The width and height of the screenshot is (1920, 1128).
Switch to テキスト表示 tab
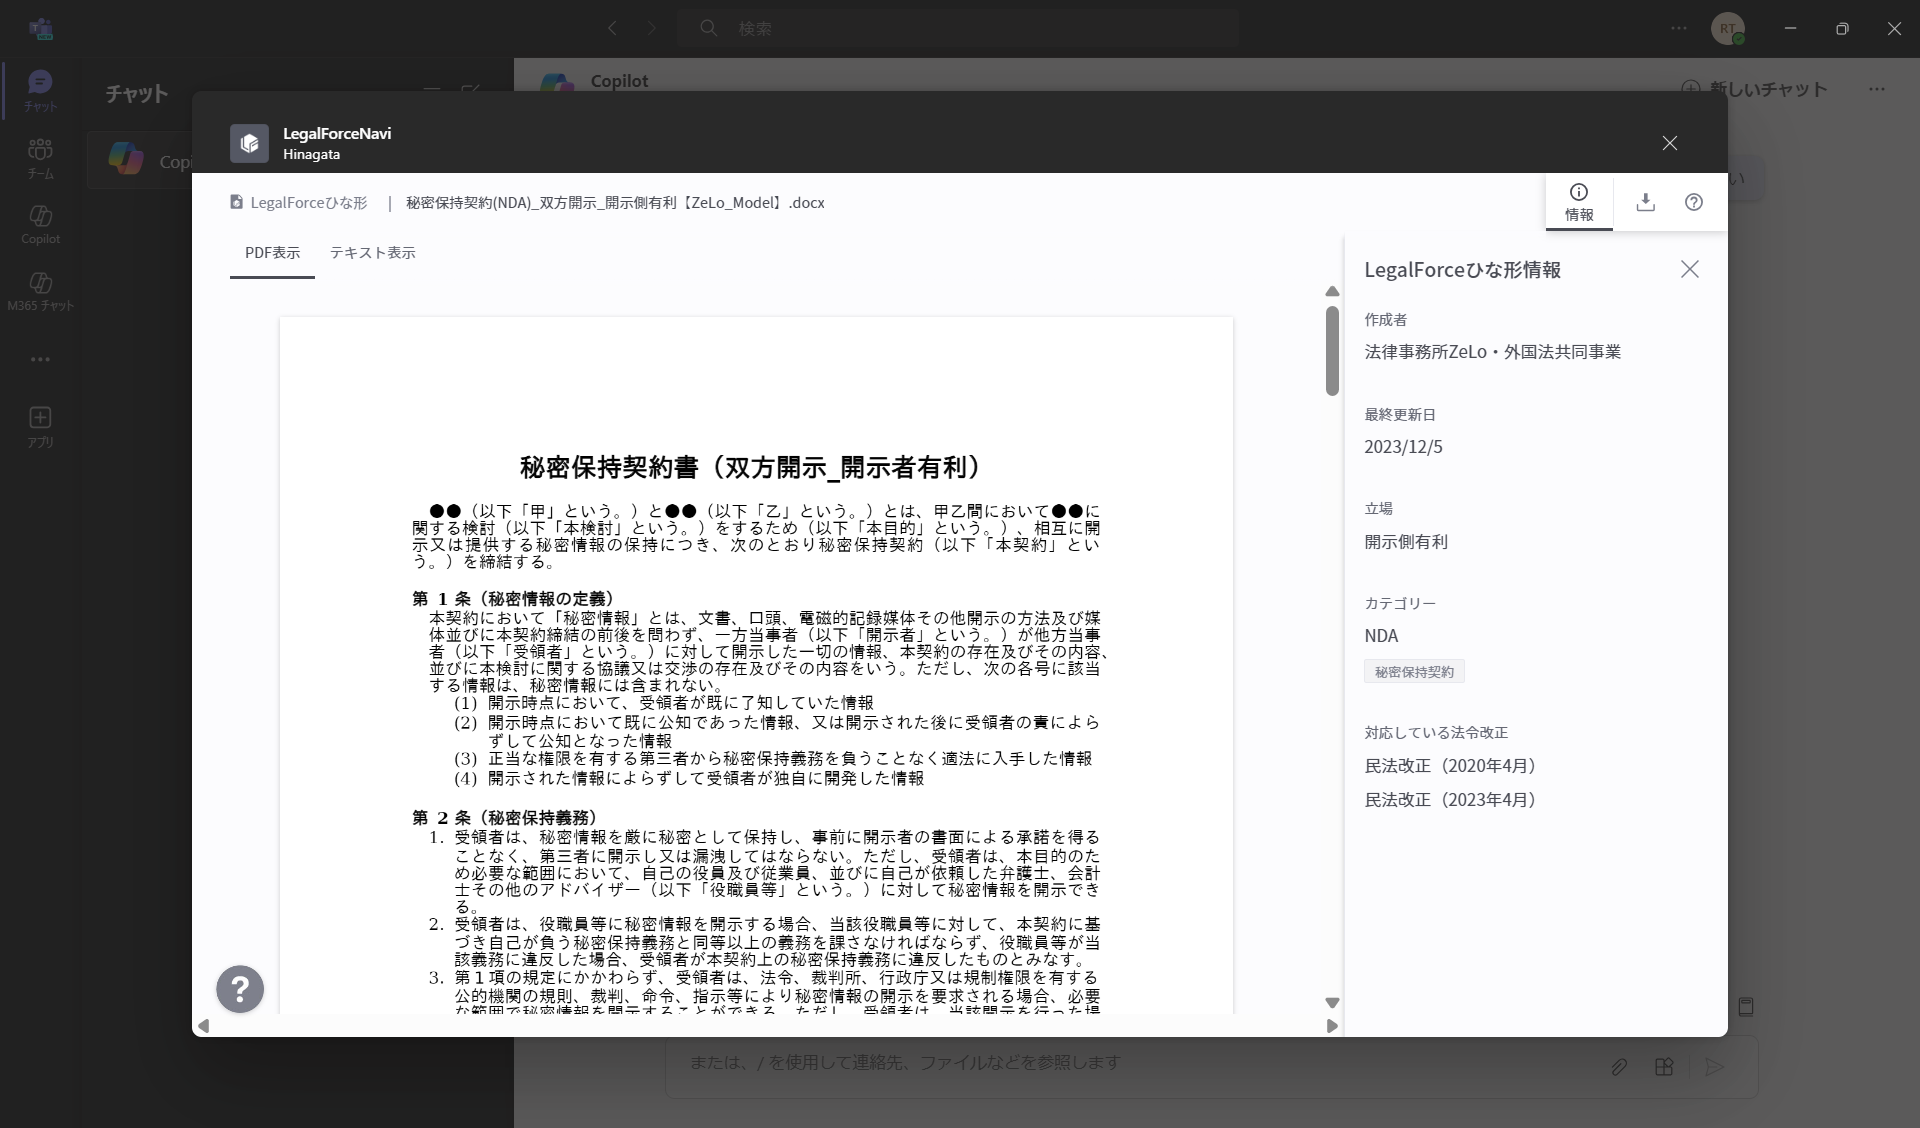(372, 253)
